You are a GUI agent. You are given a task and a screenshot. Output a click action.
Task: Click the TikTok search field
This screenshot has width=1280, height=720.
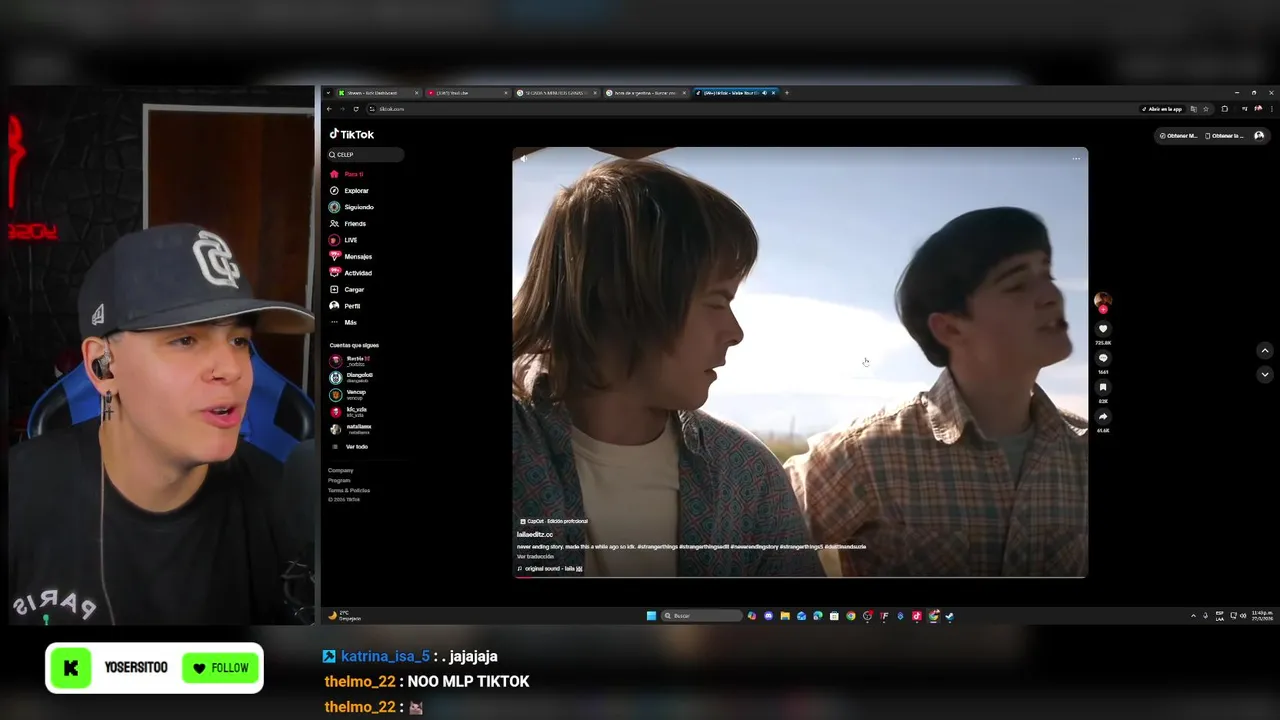click(366, 154)
